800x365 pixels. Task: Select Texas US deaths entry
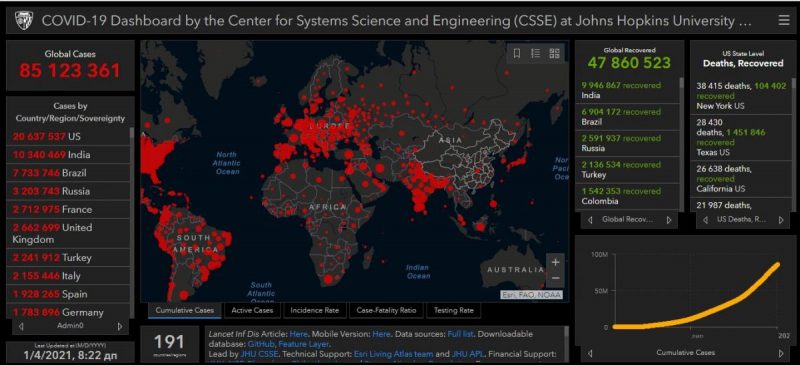(x=741, y=137)
